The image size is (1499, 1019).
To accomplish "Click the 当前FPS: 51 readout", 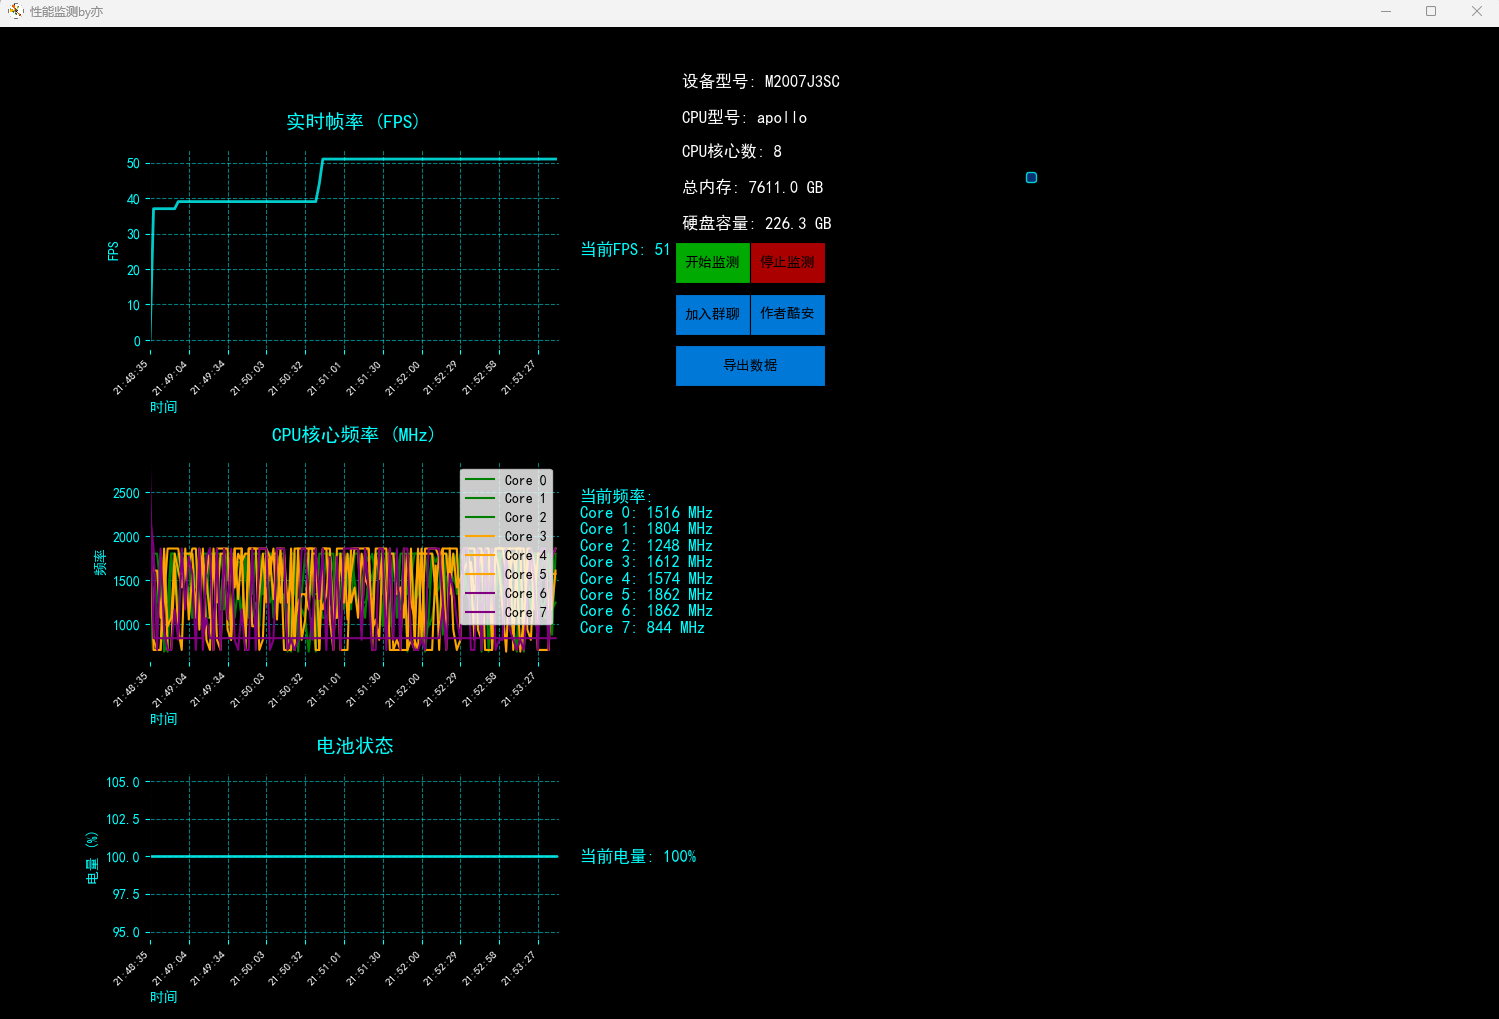I will [625, 249].
